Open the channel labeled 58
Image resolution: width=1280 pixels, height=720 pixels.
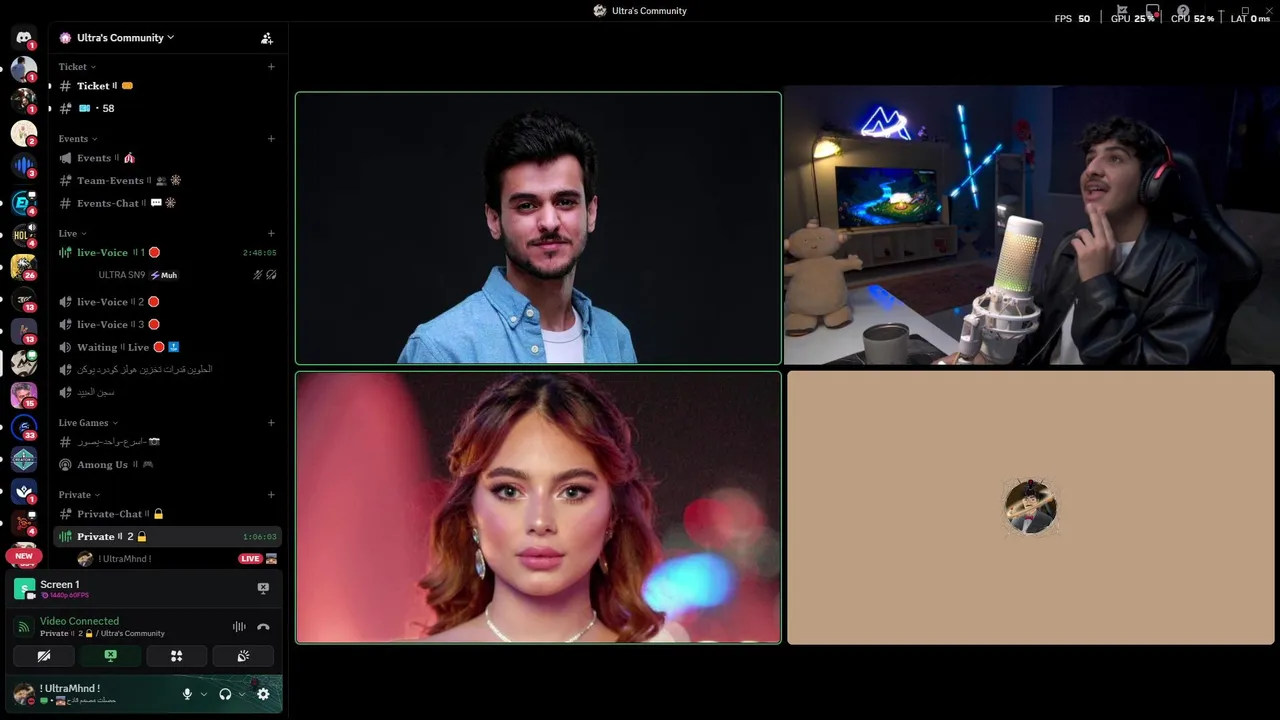[x=167, y=108]
